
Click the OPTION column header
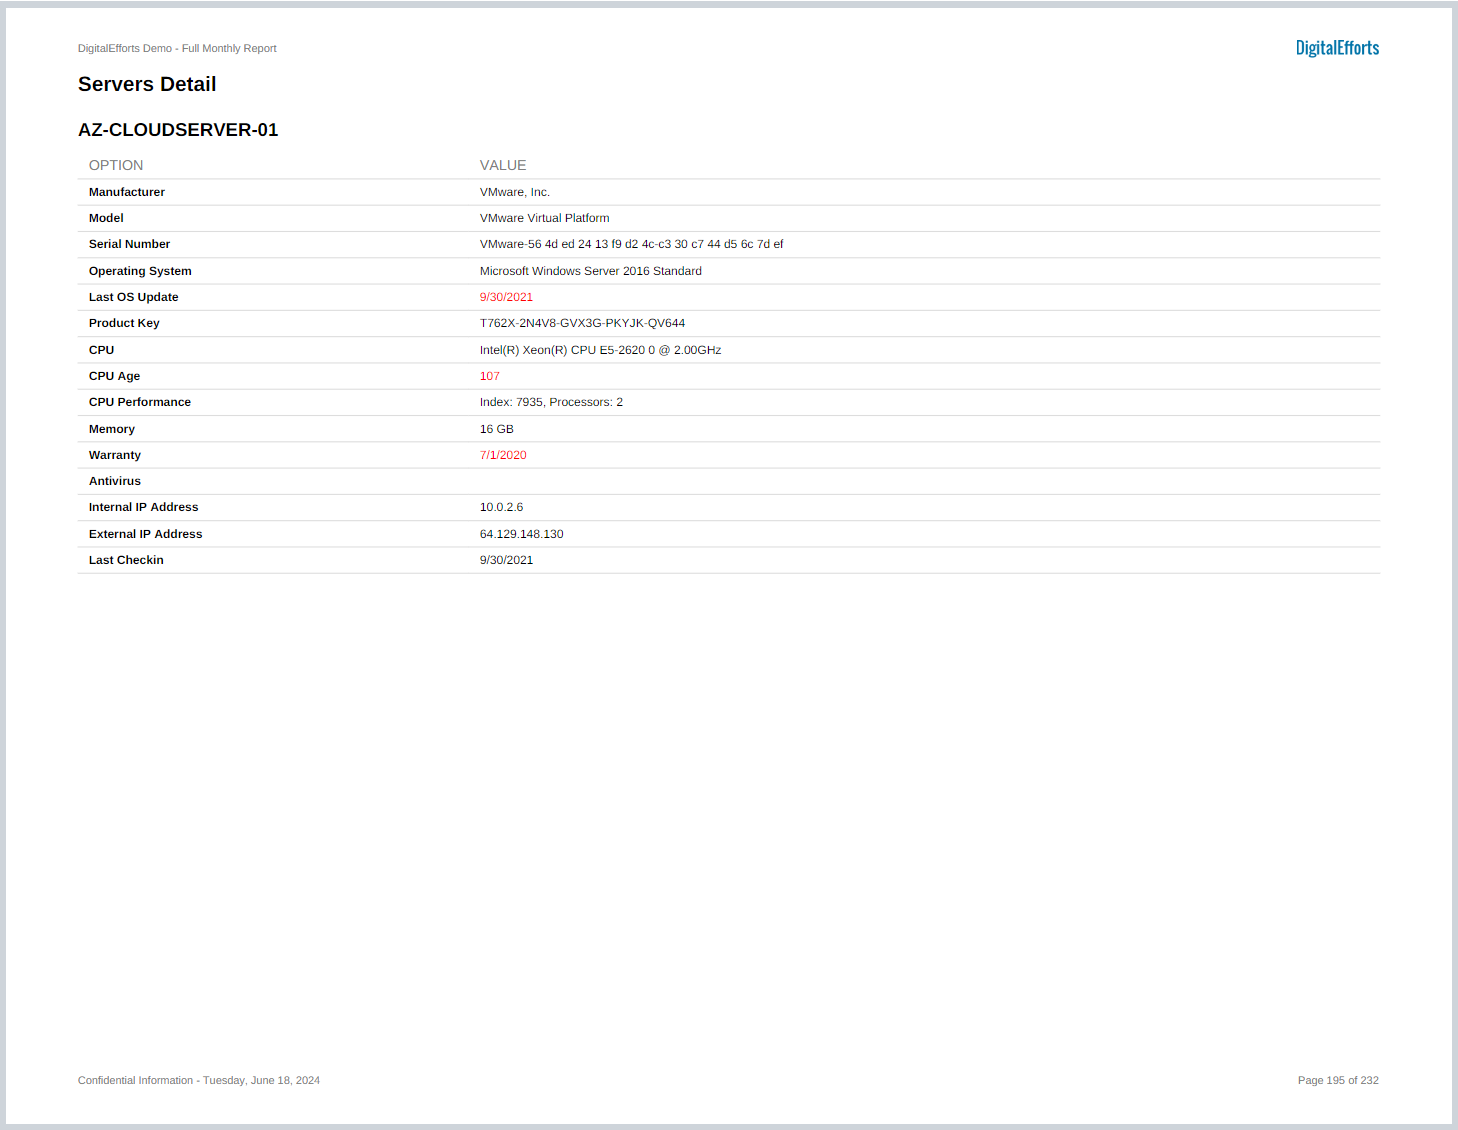point(116,165)
